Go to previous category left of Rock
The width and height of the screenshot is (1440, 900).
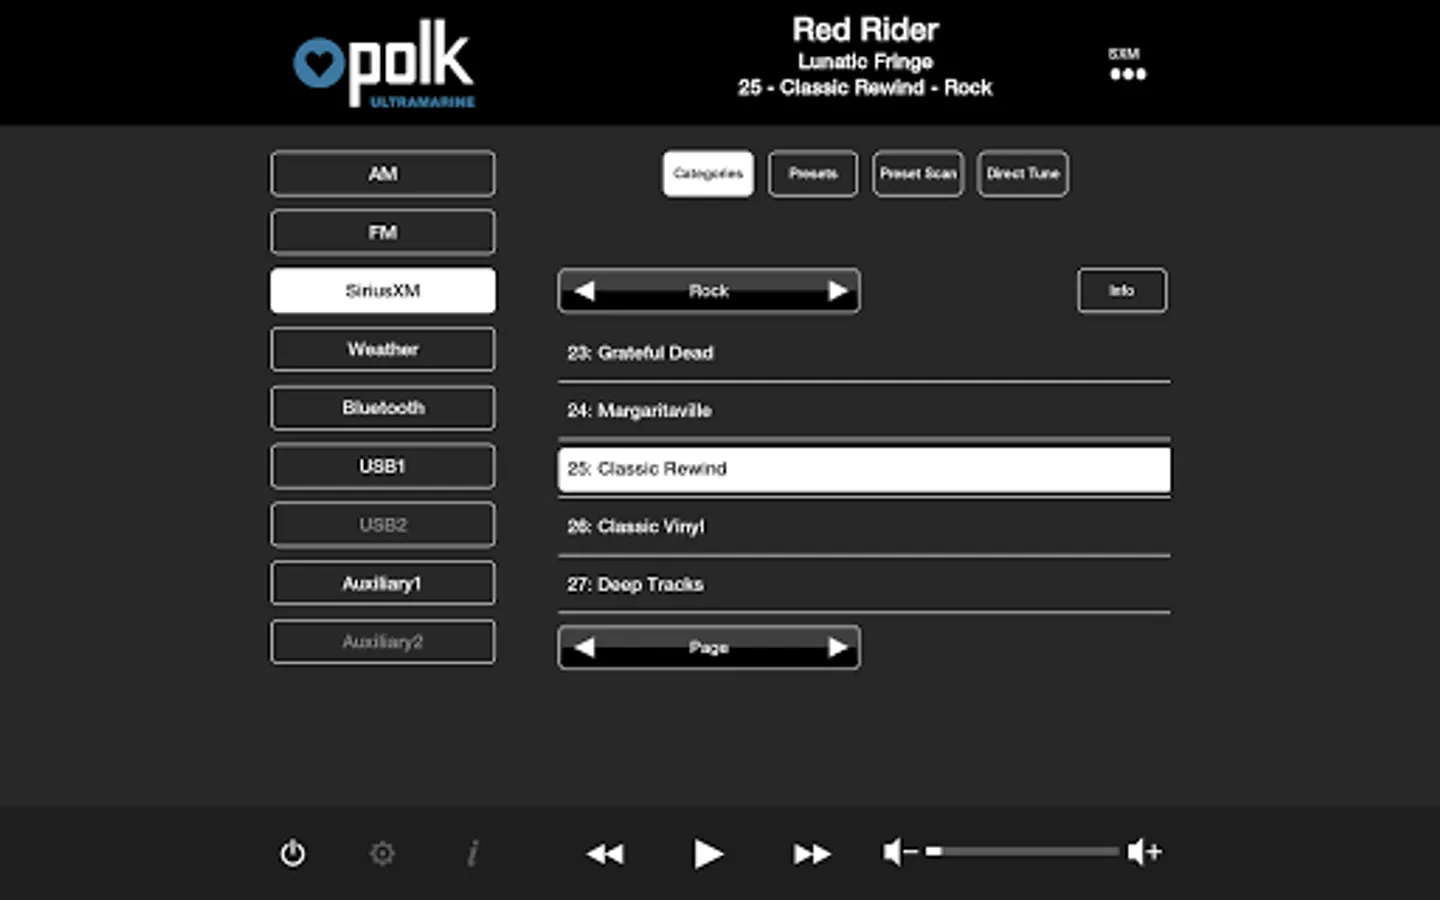point(585,291)
